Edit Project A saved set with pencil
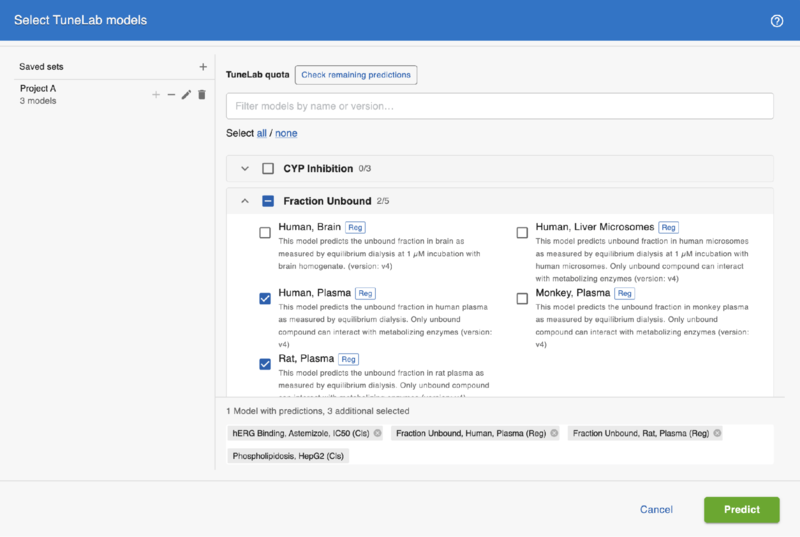The width and height of the screenshot is (800, 537). (186, 95)
